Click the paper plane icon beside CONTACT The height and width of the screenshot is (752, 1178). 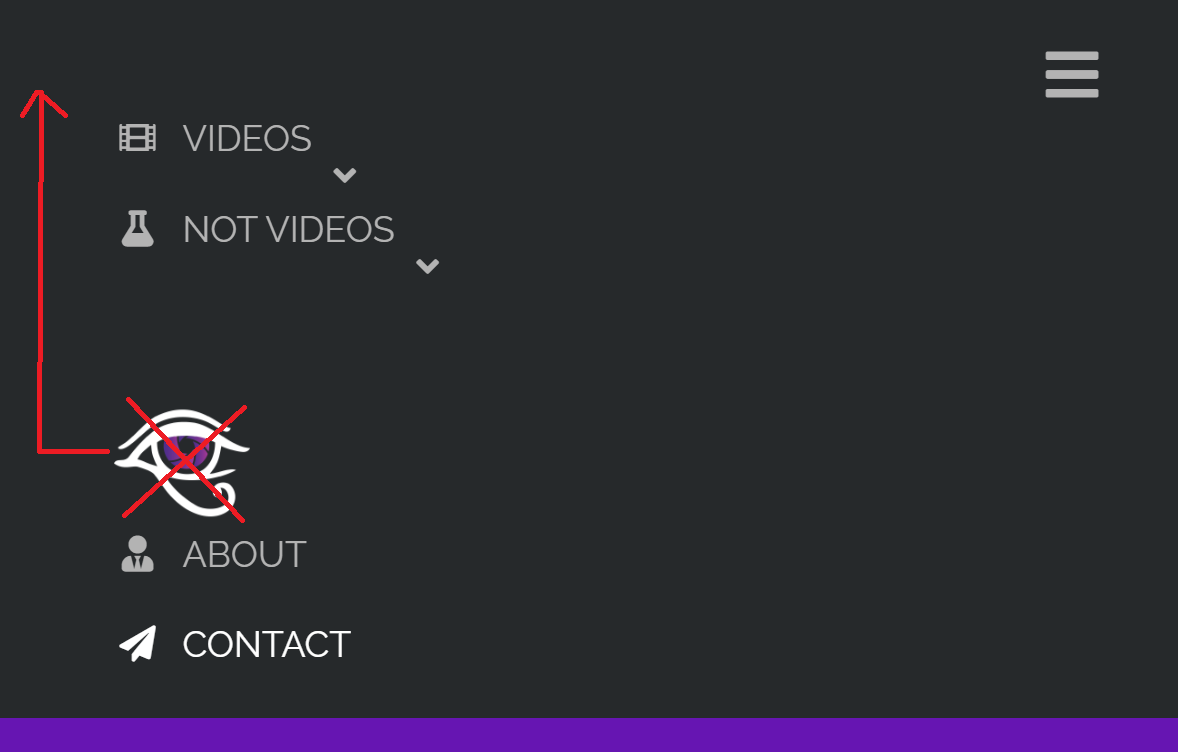pyautogui.click(x=137, y=644)
